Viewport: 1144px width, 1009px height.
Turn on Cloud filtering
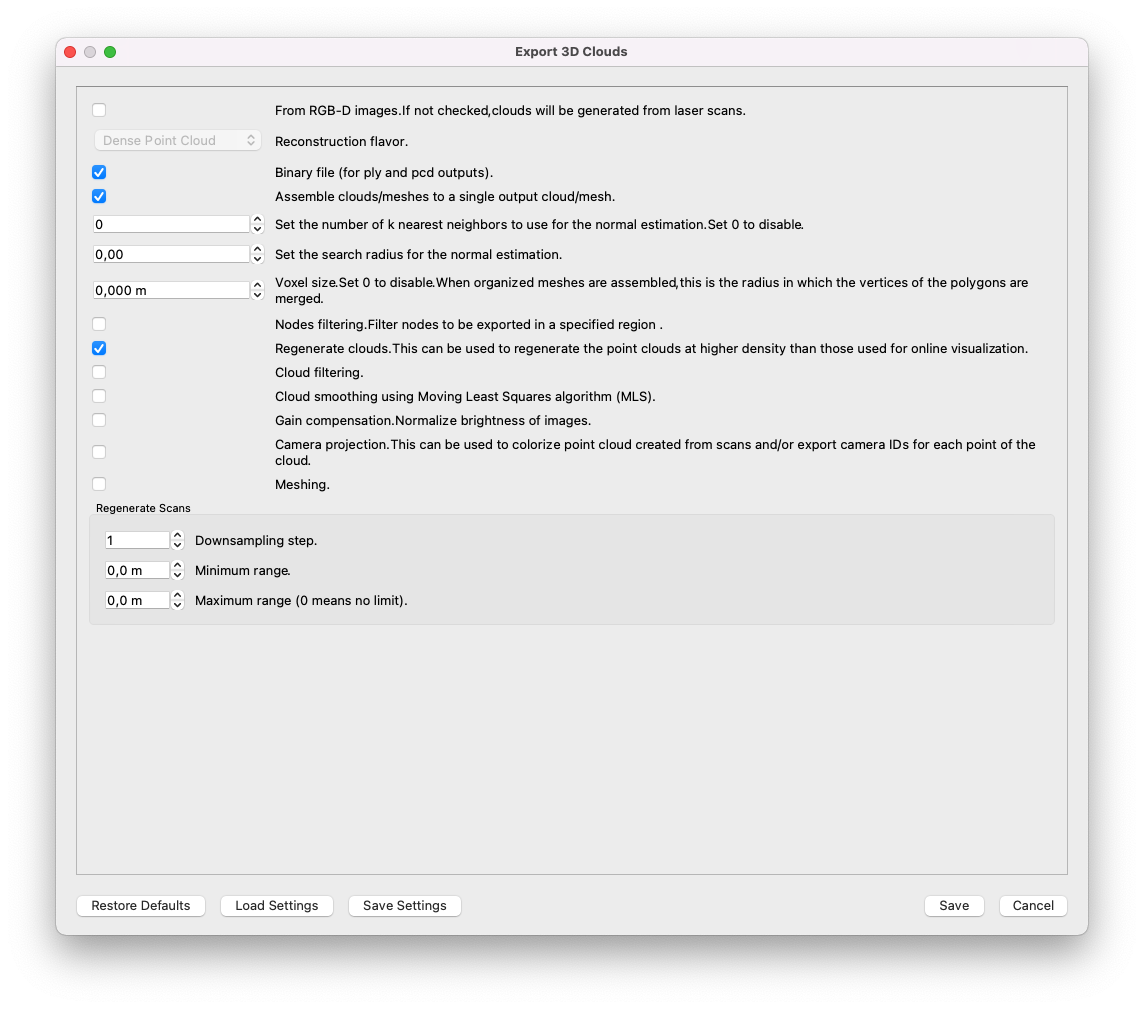(99, 372)
